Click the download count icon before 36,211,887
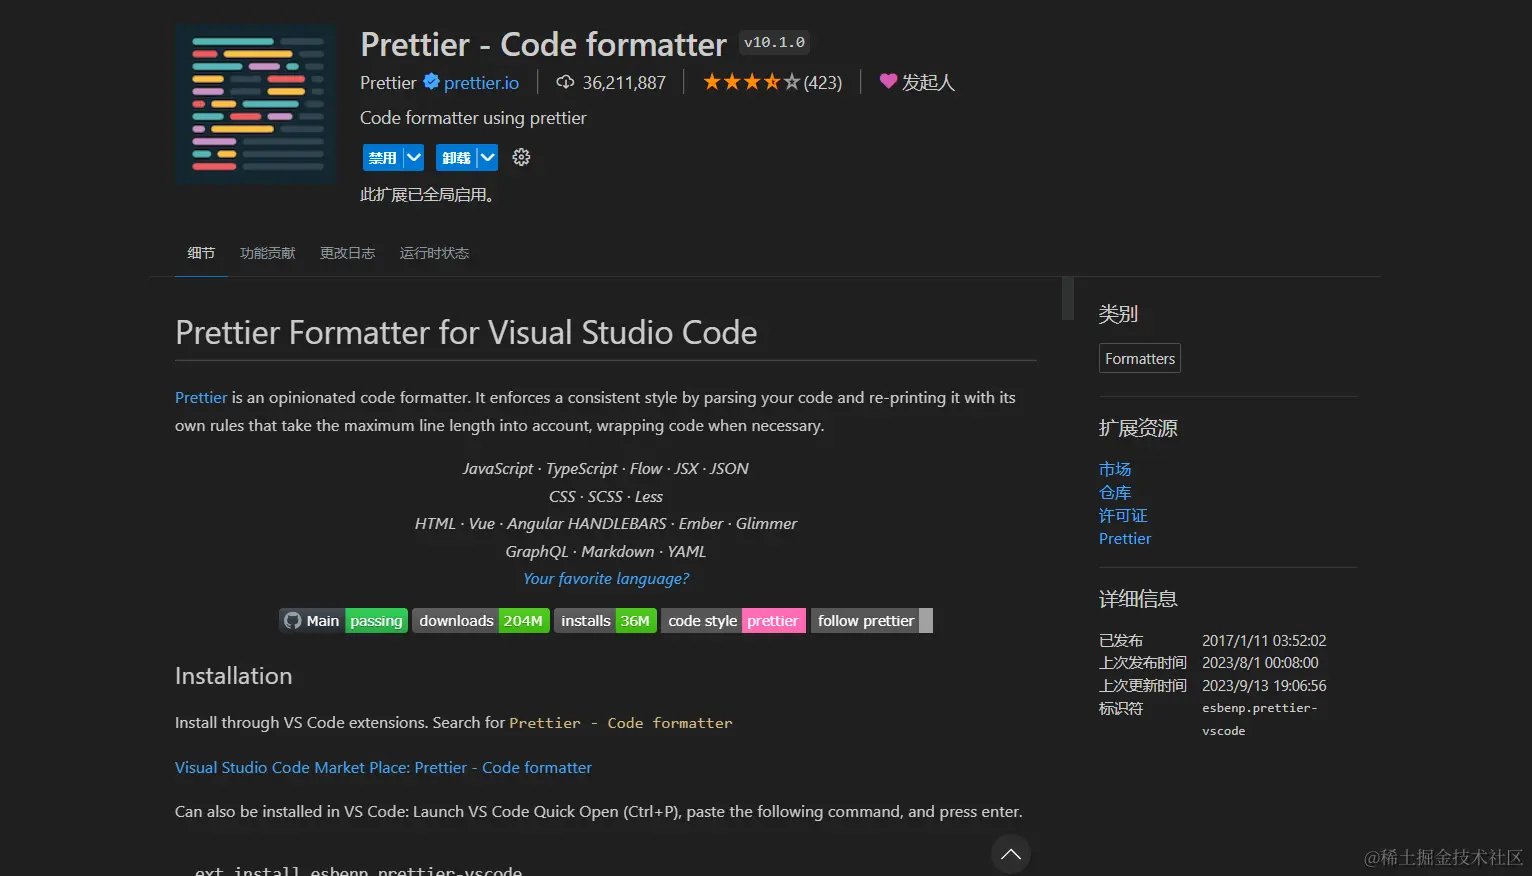This screenshot has height=876, width=1532. [x=566, y=82]
